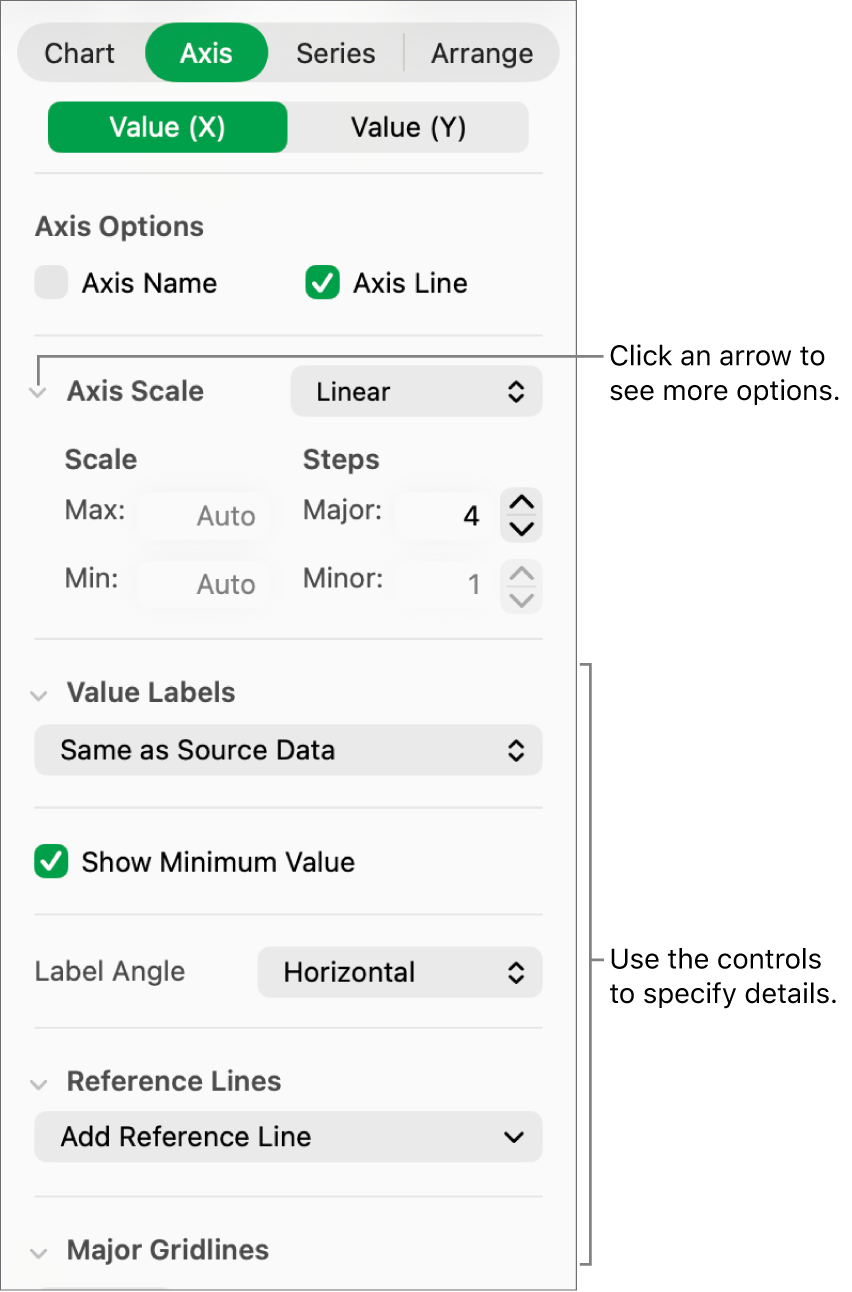The width and height of the screenshot is (852, 1292).
Task: Collapse the Reference Lines section arrow
Action: pyautogui.click(x=38, y=1083)
